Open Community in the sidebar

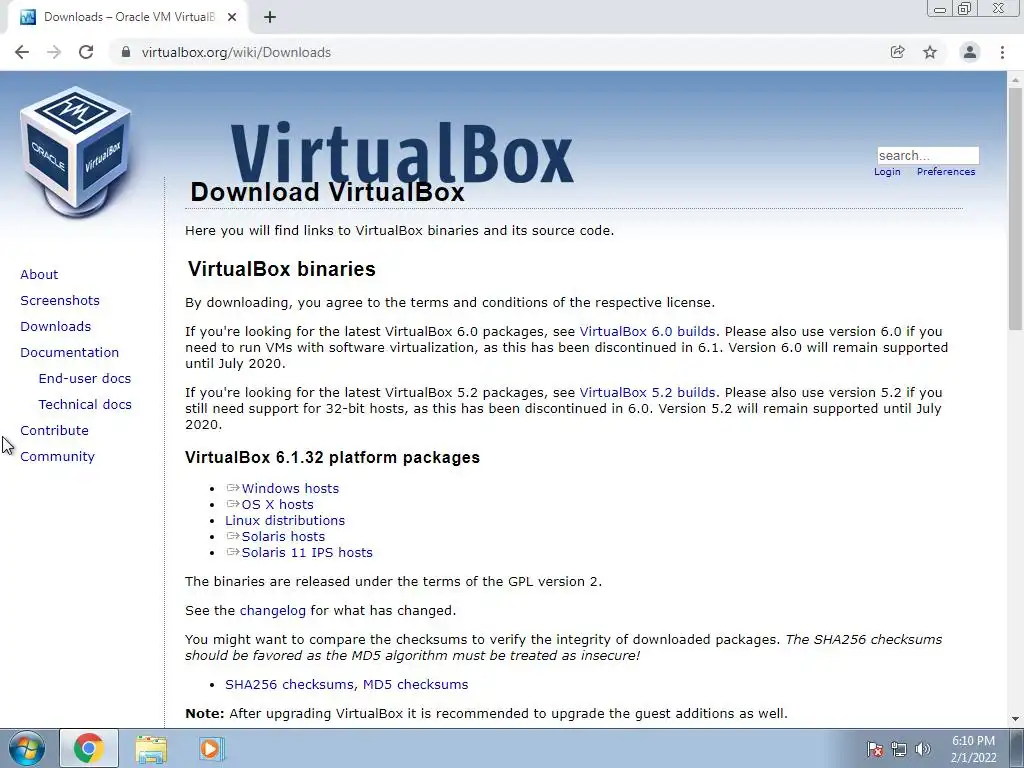coord(57,457)
